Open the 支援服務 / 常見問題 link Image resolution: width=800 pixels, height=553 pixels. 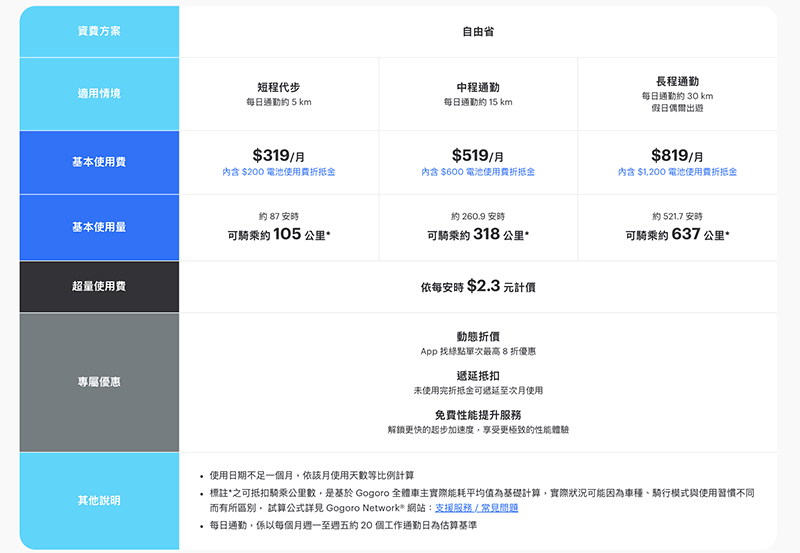click(476, 508)
